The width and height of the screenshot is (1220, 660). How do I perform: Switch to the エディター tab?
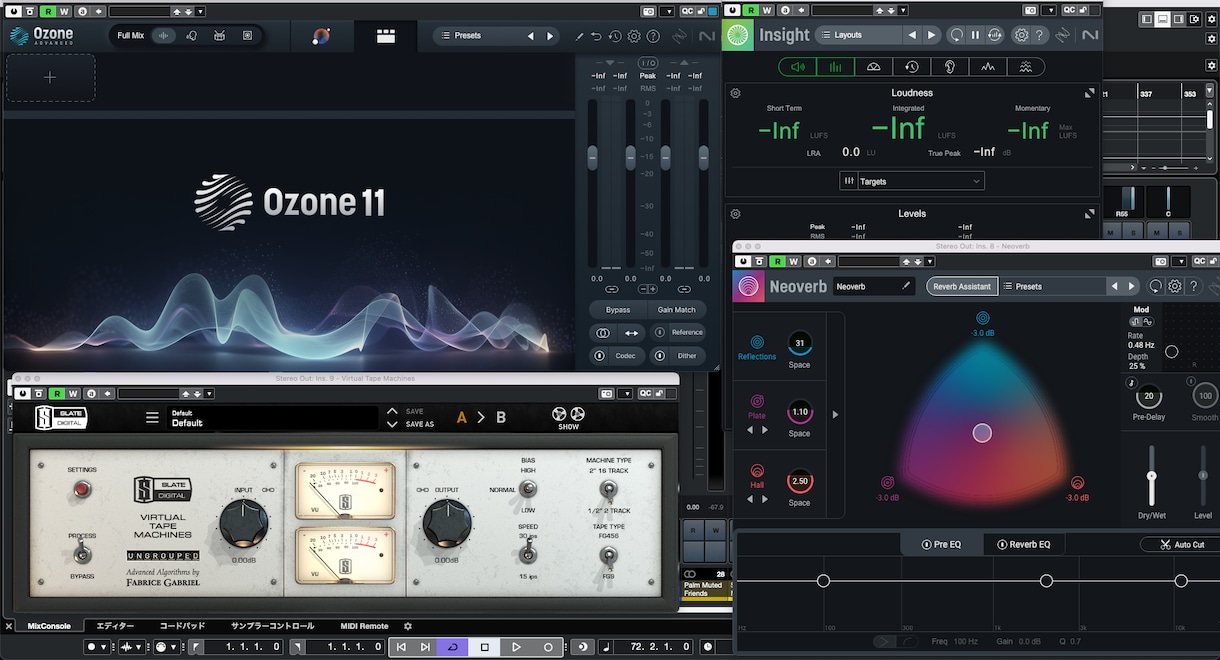point(115,626)
